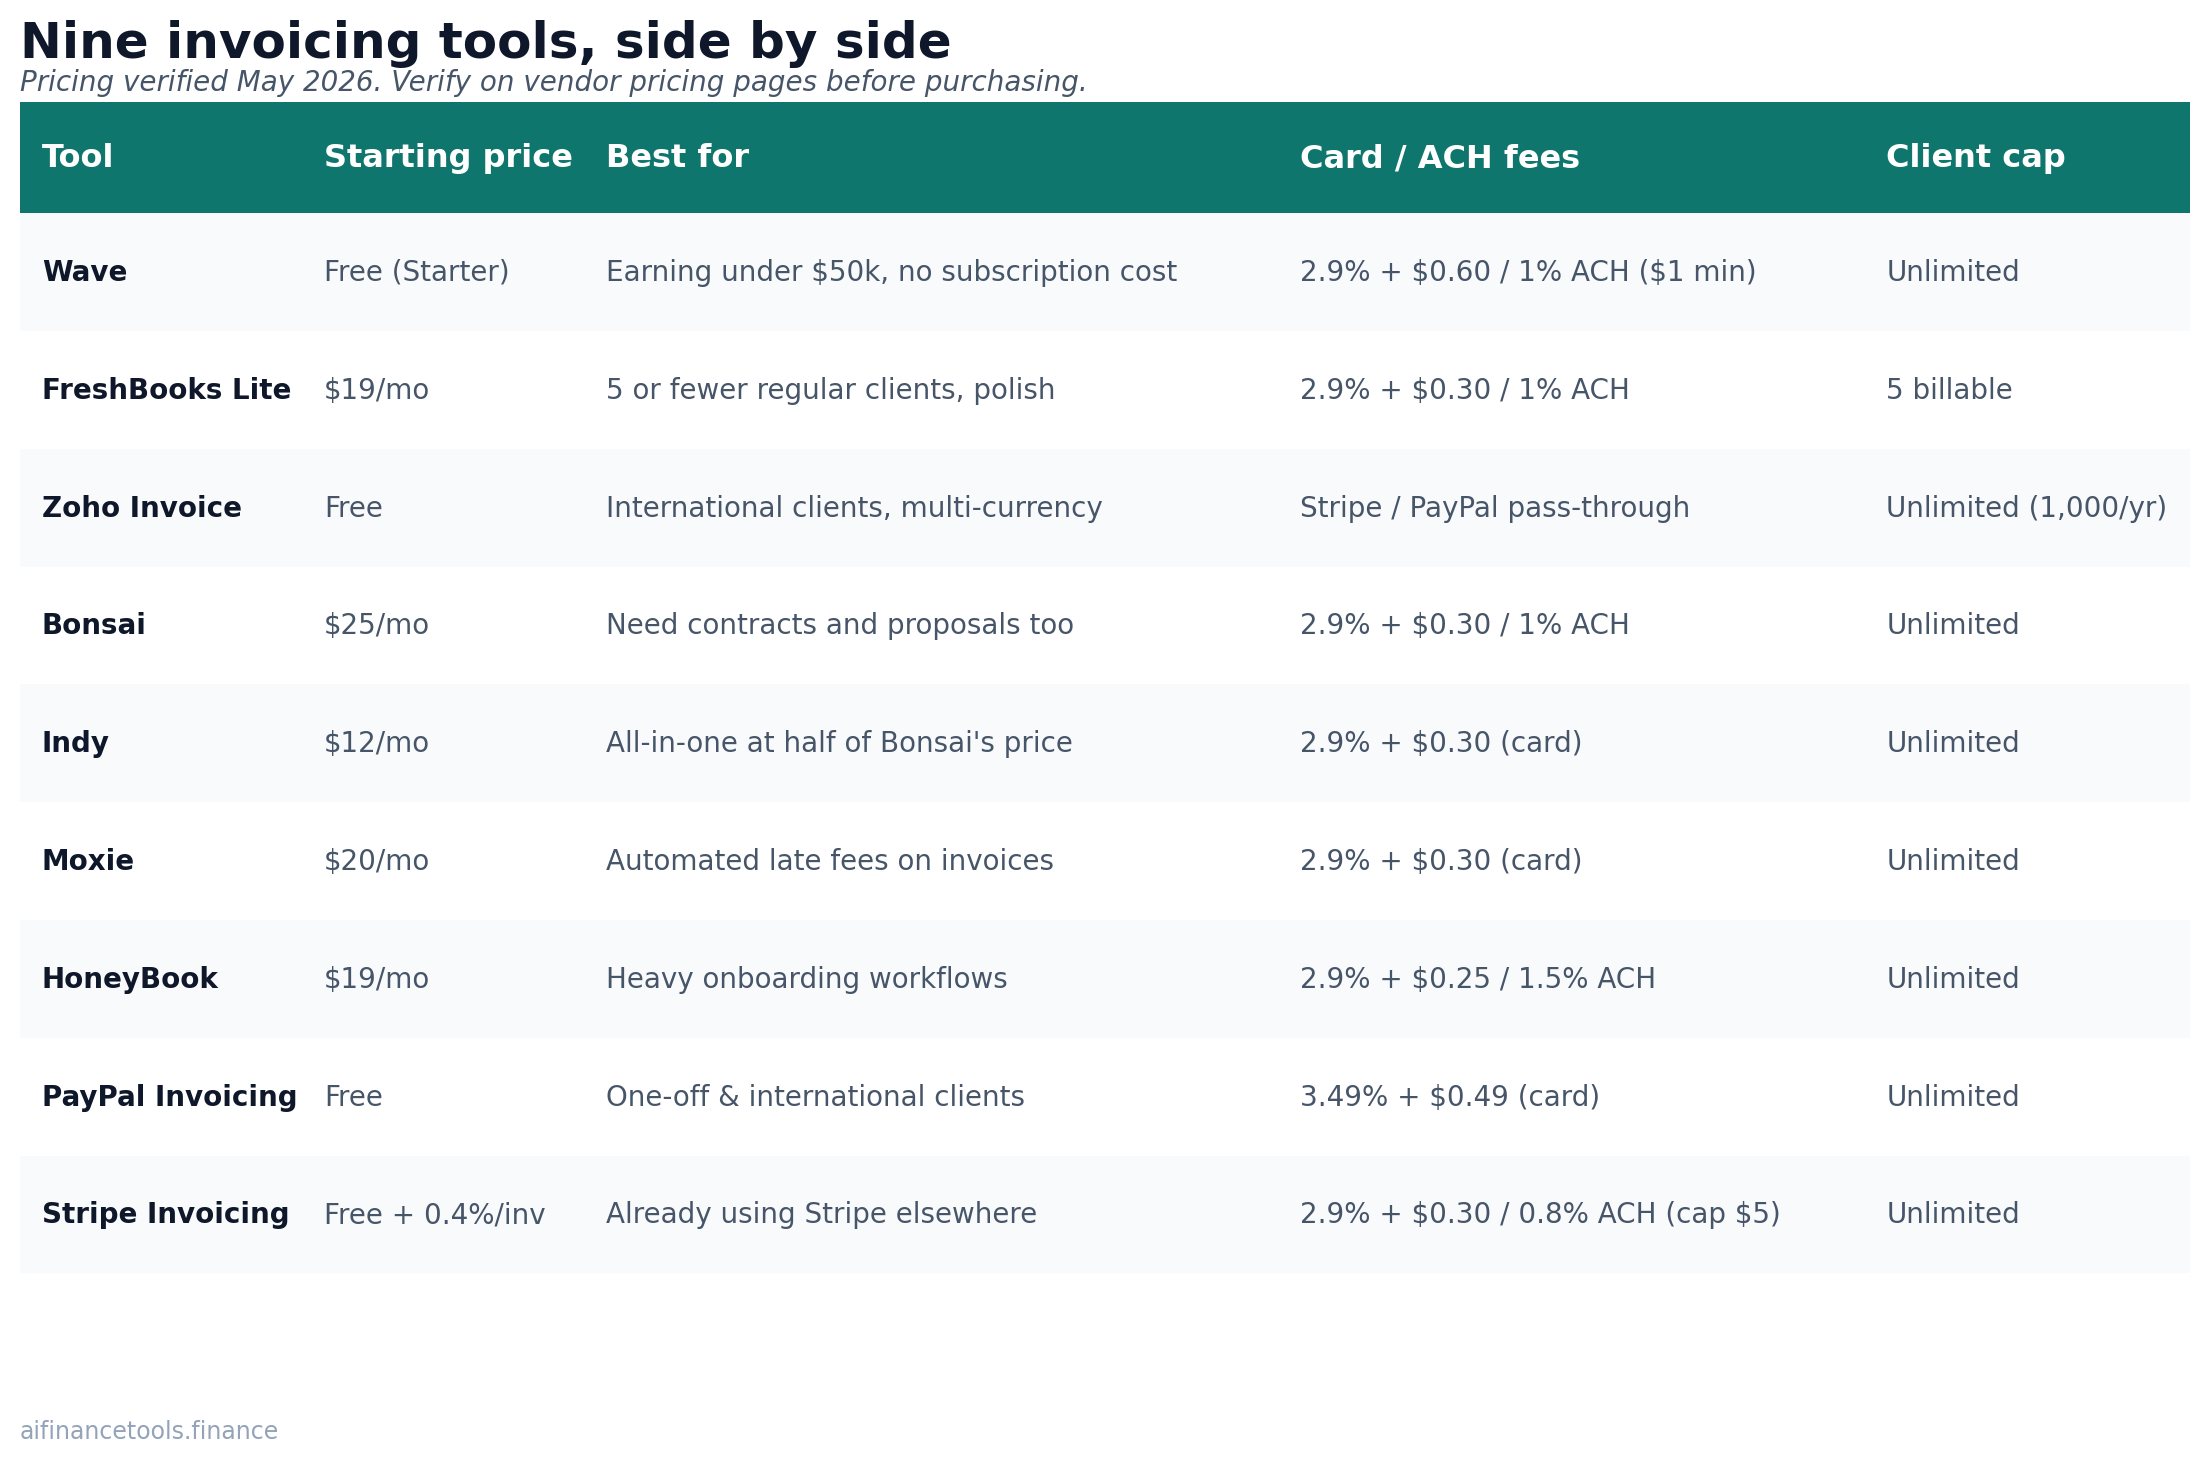Click the 'Nine invoicing tools, side by side' title
The image size is (2210, 1463).
(x=485, y=43)
